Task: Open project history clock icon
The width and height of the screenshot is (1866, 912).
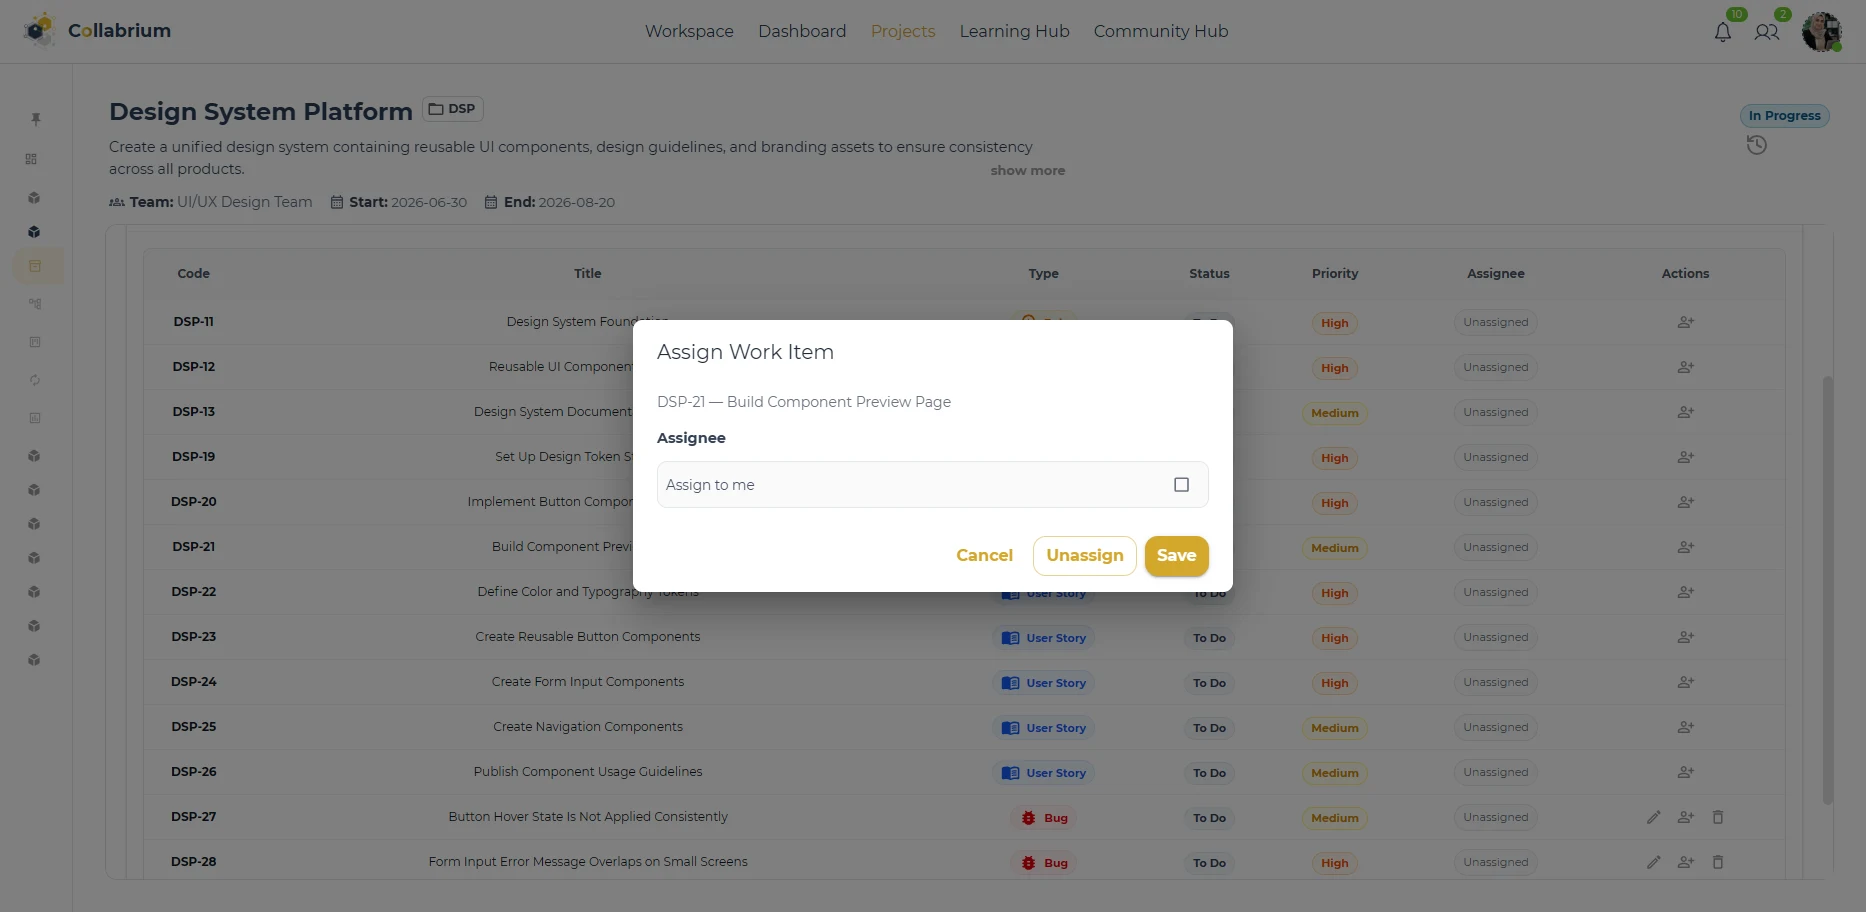Action: (x=1757, y=146)
